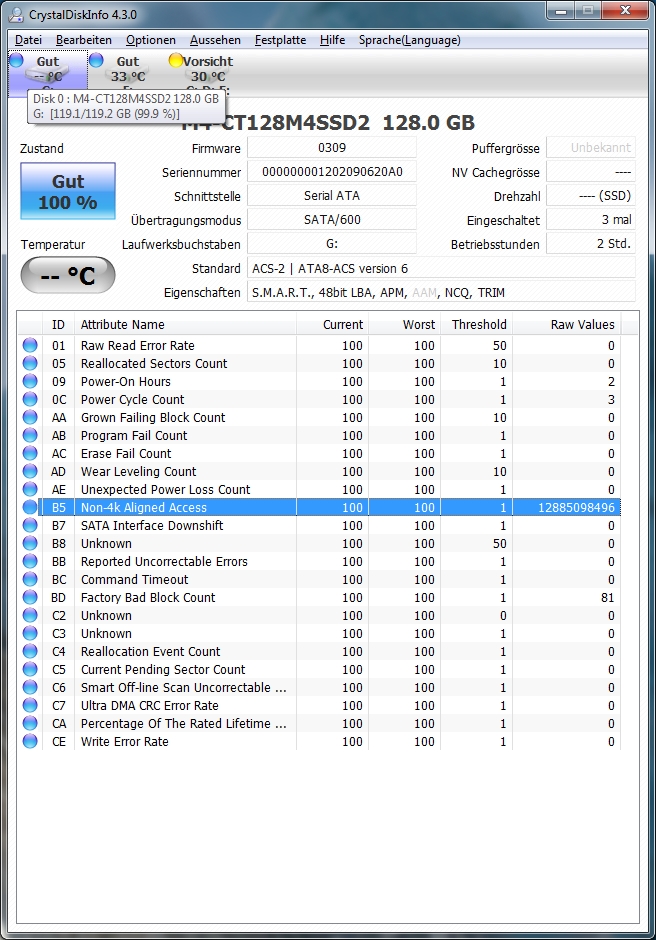Click the Raw Values column header
Viewport: 656px width, 940px height.
[567, 325]
